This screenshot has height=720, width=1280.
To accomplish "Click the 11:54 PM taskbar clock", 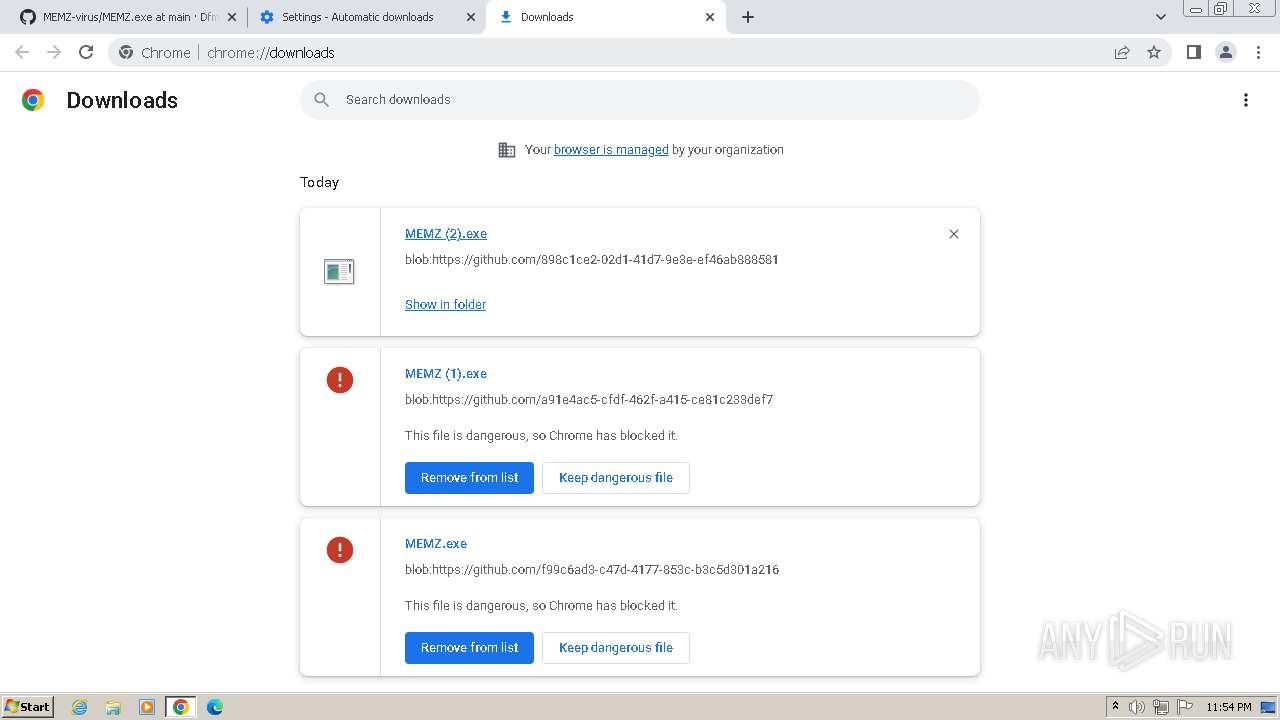I will (x=1229, y=707).
